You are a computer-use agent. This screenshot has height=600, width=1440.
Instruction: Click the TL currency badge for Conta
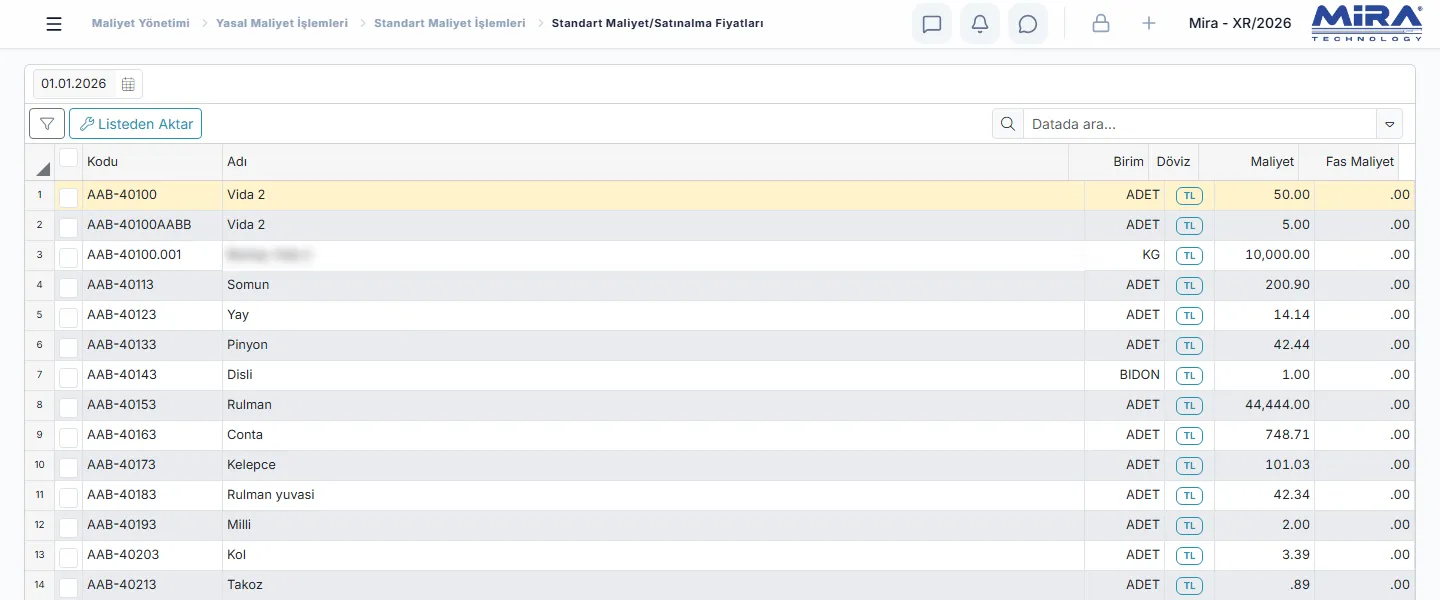click(1189, 436)
